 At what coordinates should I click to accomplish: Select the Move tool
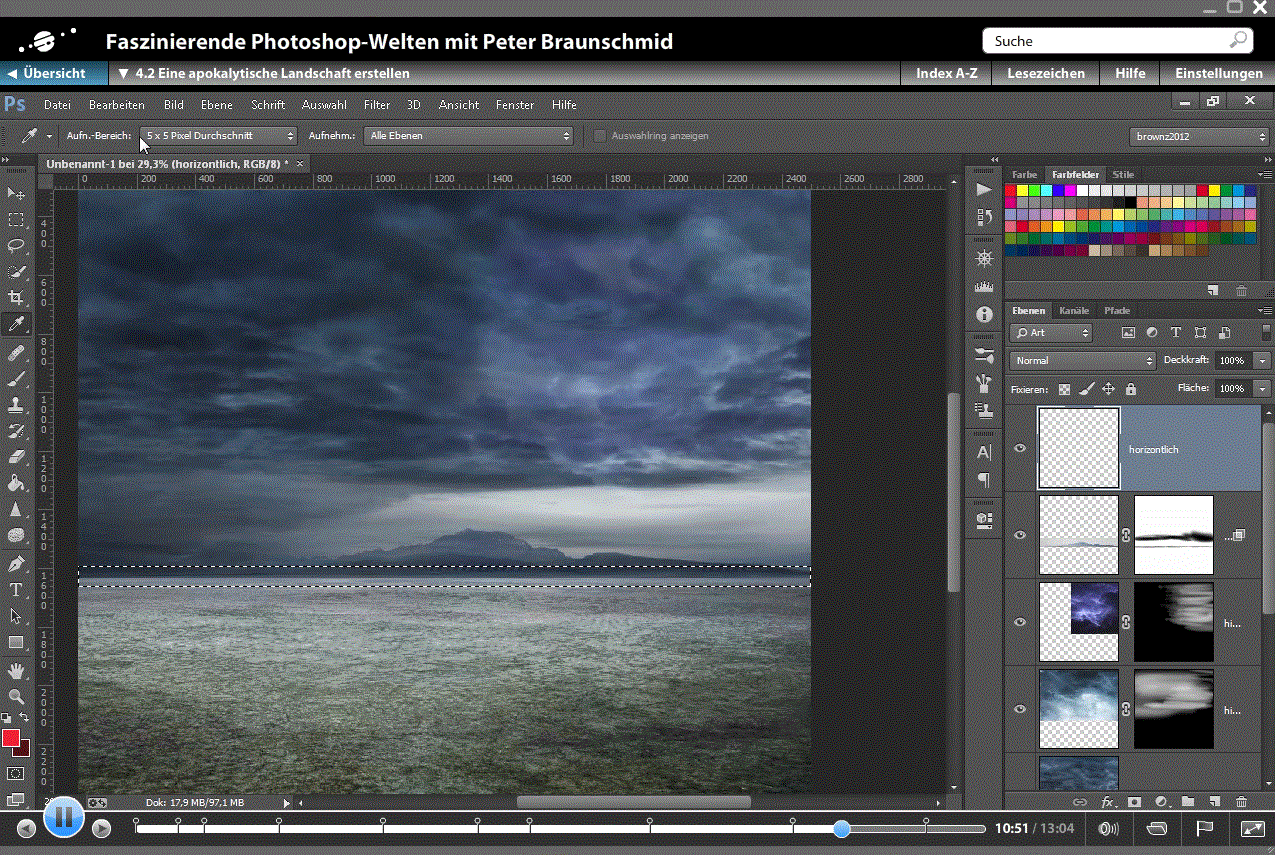[x=16, y=193]
